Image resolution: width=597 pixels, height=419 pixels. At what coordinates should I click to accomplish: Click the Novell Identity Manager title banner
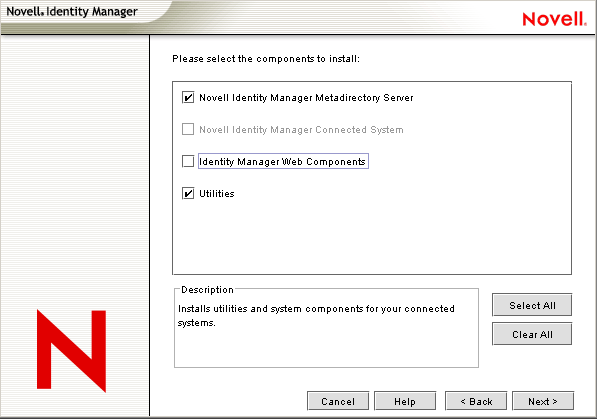[72, 11]
